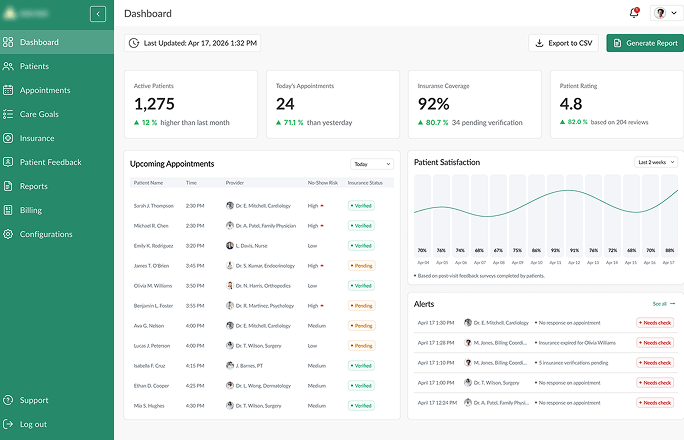Click patient name Sarah J. Thompson

pyautogui.click(x=154, y=206)
